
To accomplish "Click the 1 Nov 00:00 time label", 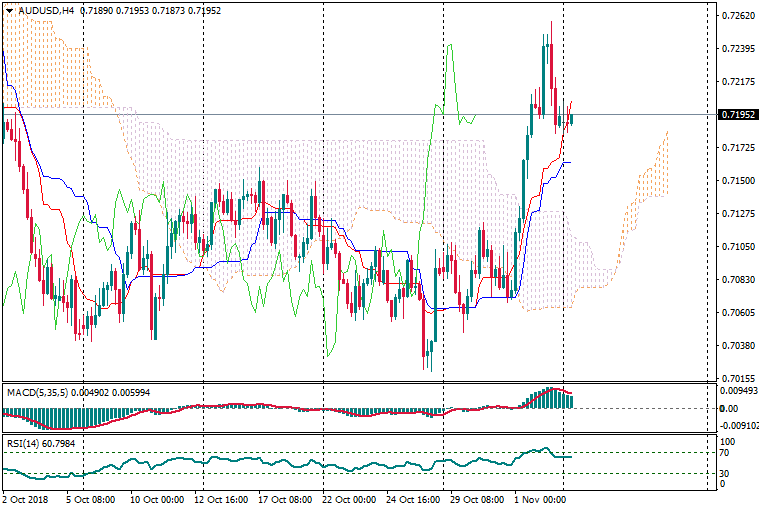I will click(x=540, y=499).
